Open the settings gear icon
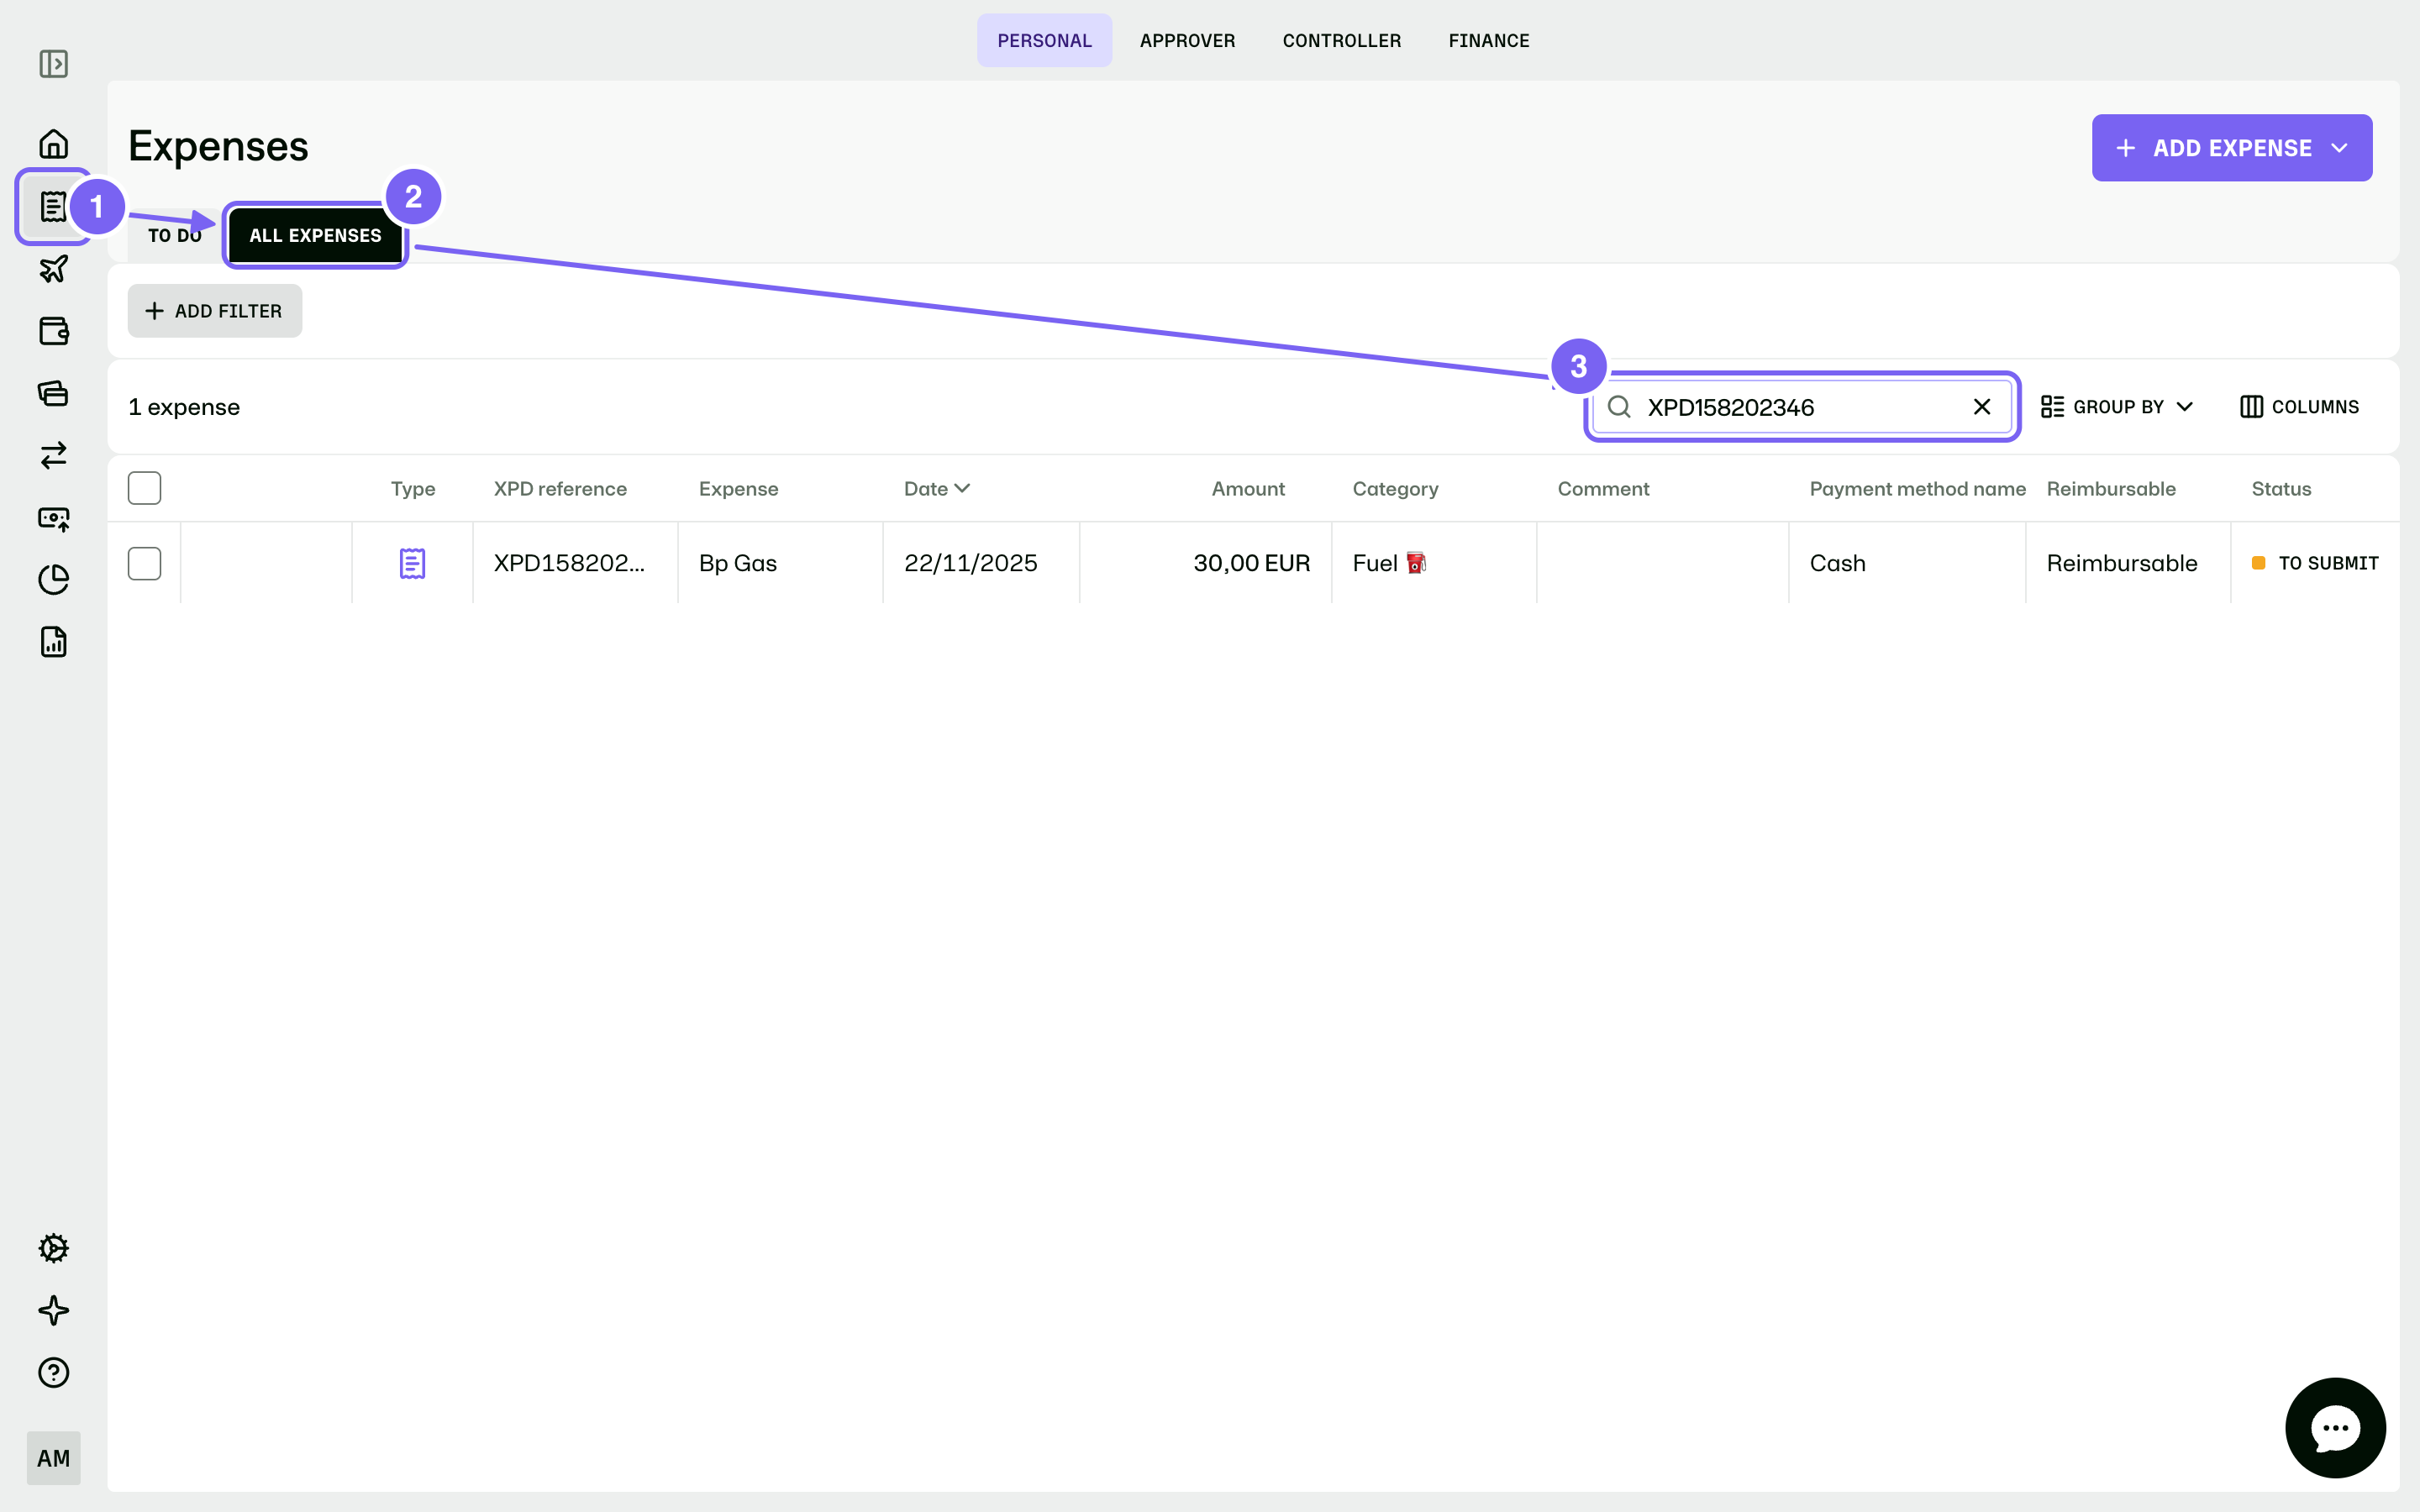 [53, 1248]
